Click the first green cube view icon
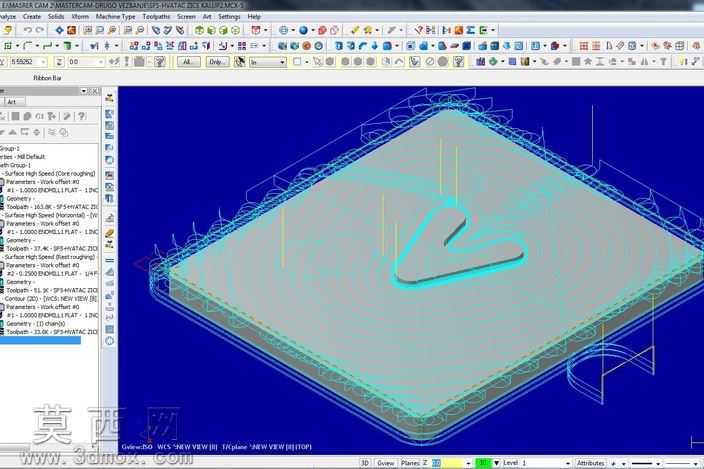The image size is (704, 469). point(199,30)
